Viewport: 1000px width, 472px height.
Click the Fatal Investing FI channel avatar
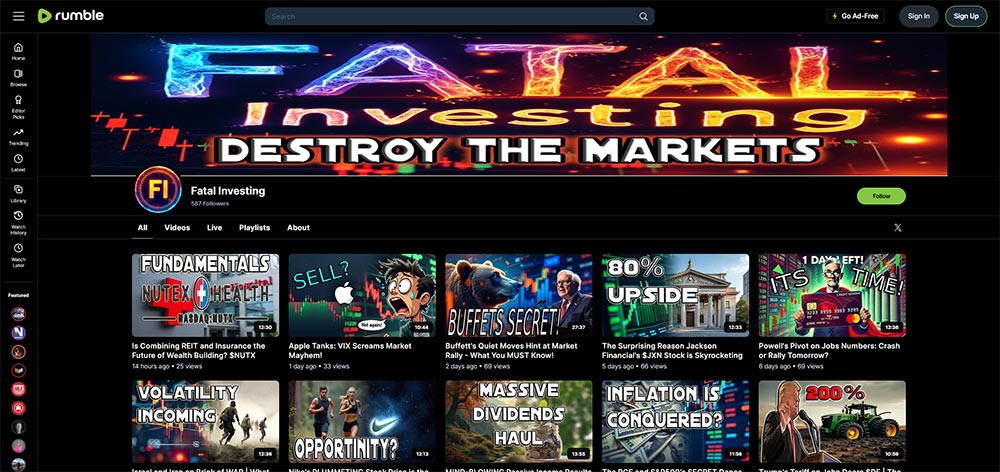pos(158,189)
